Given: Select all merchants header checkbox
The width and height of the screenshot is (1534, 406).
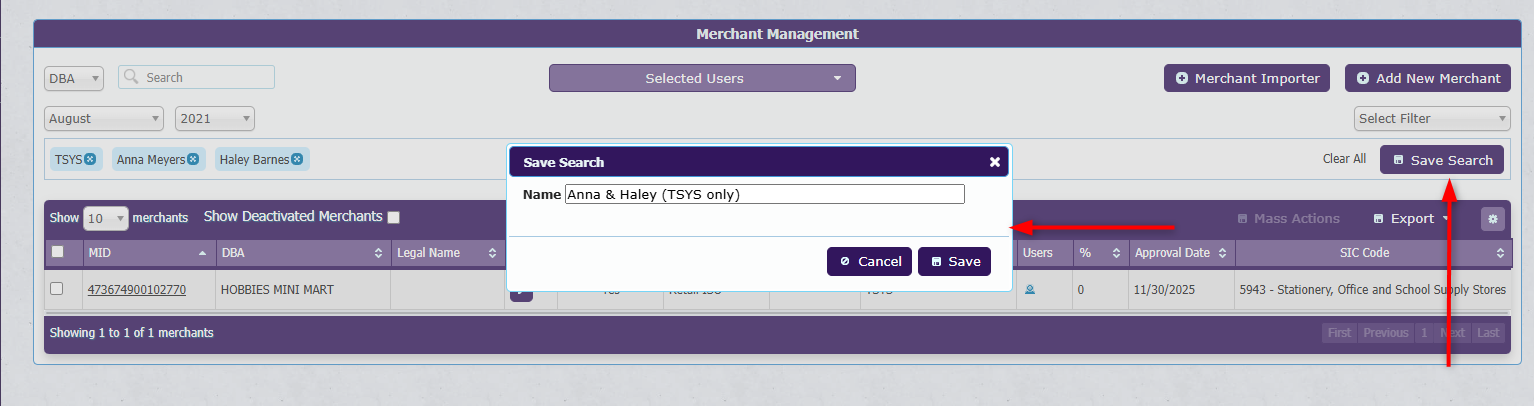Looking at the screenshot, I should (57, 252).
